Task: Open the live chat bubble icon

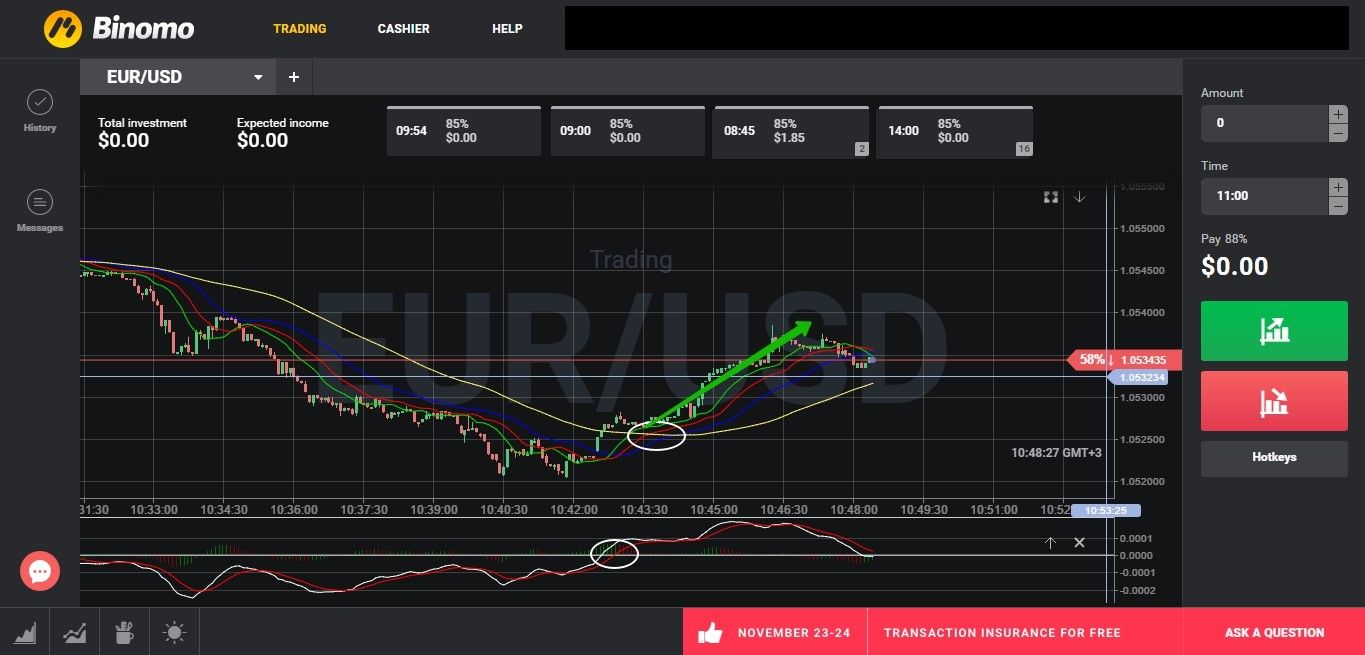Action: 40,571
